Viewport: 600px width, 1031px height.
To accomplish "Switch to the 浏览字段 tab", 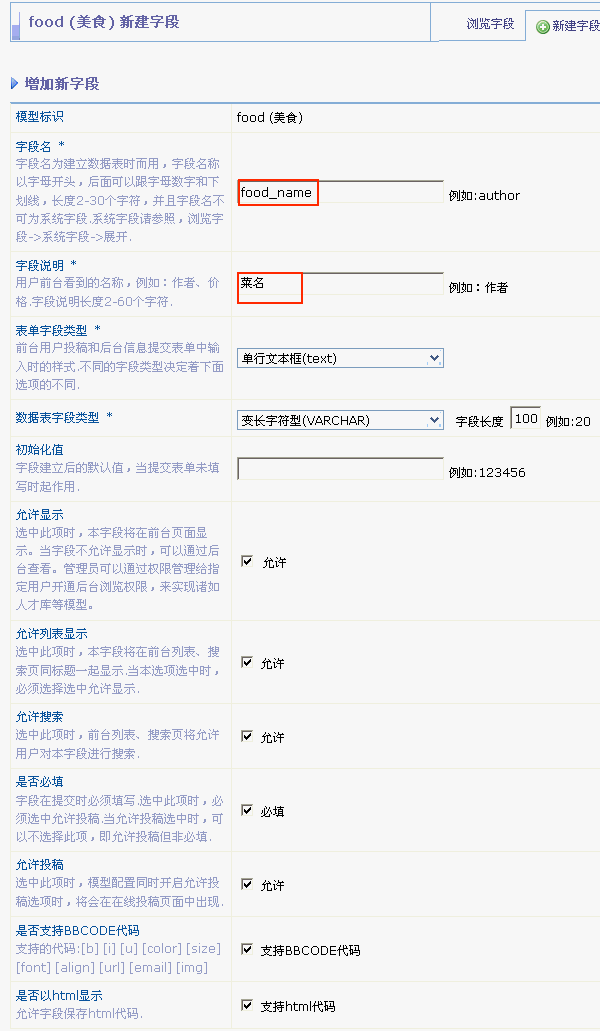I will tap(490, 23).
